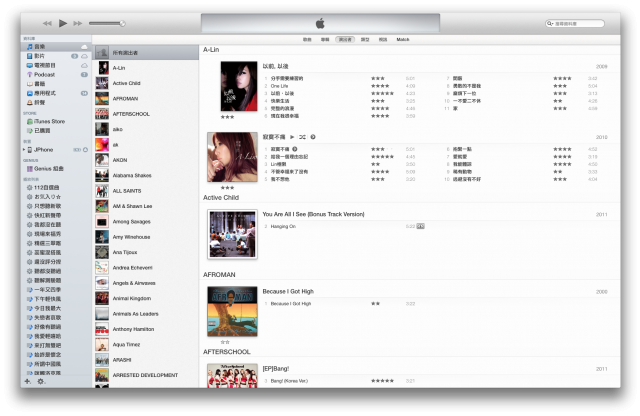Select artist Aqua Timez

(x=146, y=345)
